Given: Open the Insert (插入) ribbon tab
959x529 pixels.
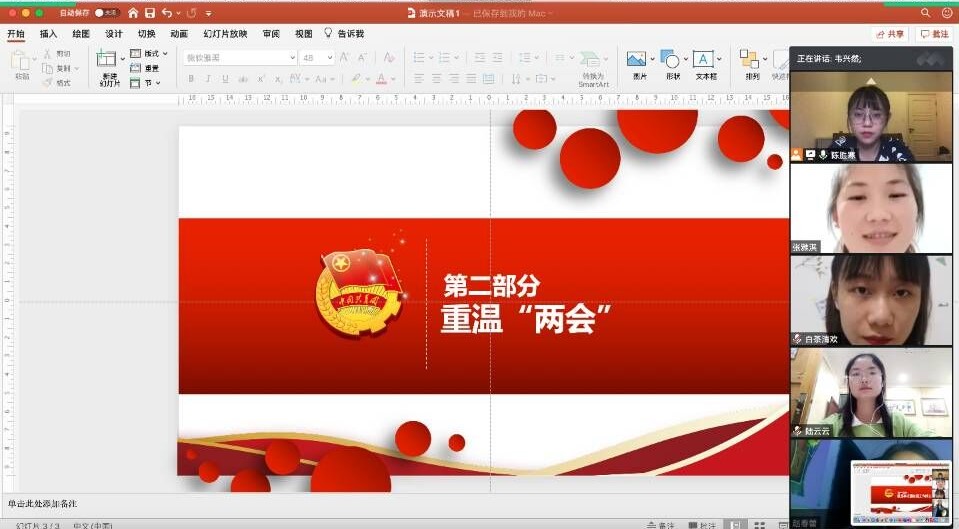Looking at the screenshot, I should tap(48, 34).
